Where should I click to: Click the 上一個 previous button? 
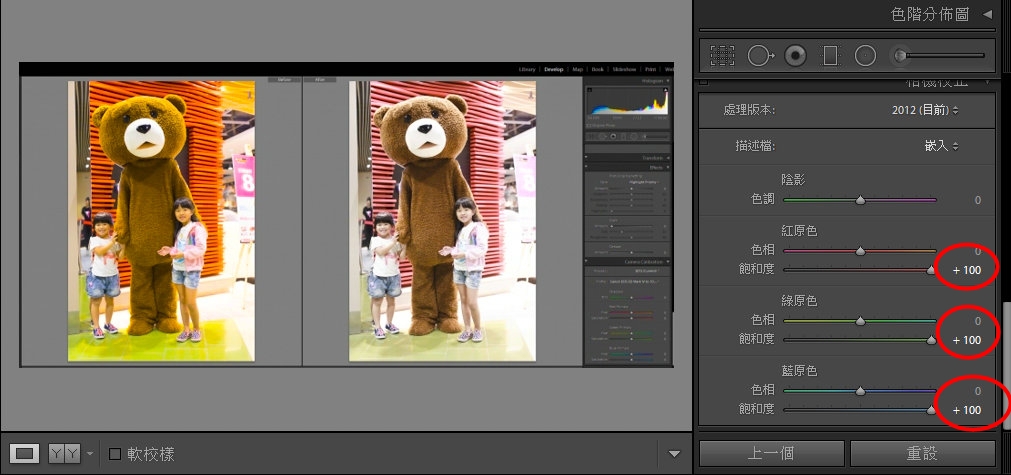[772, 453]
